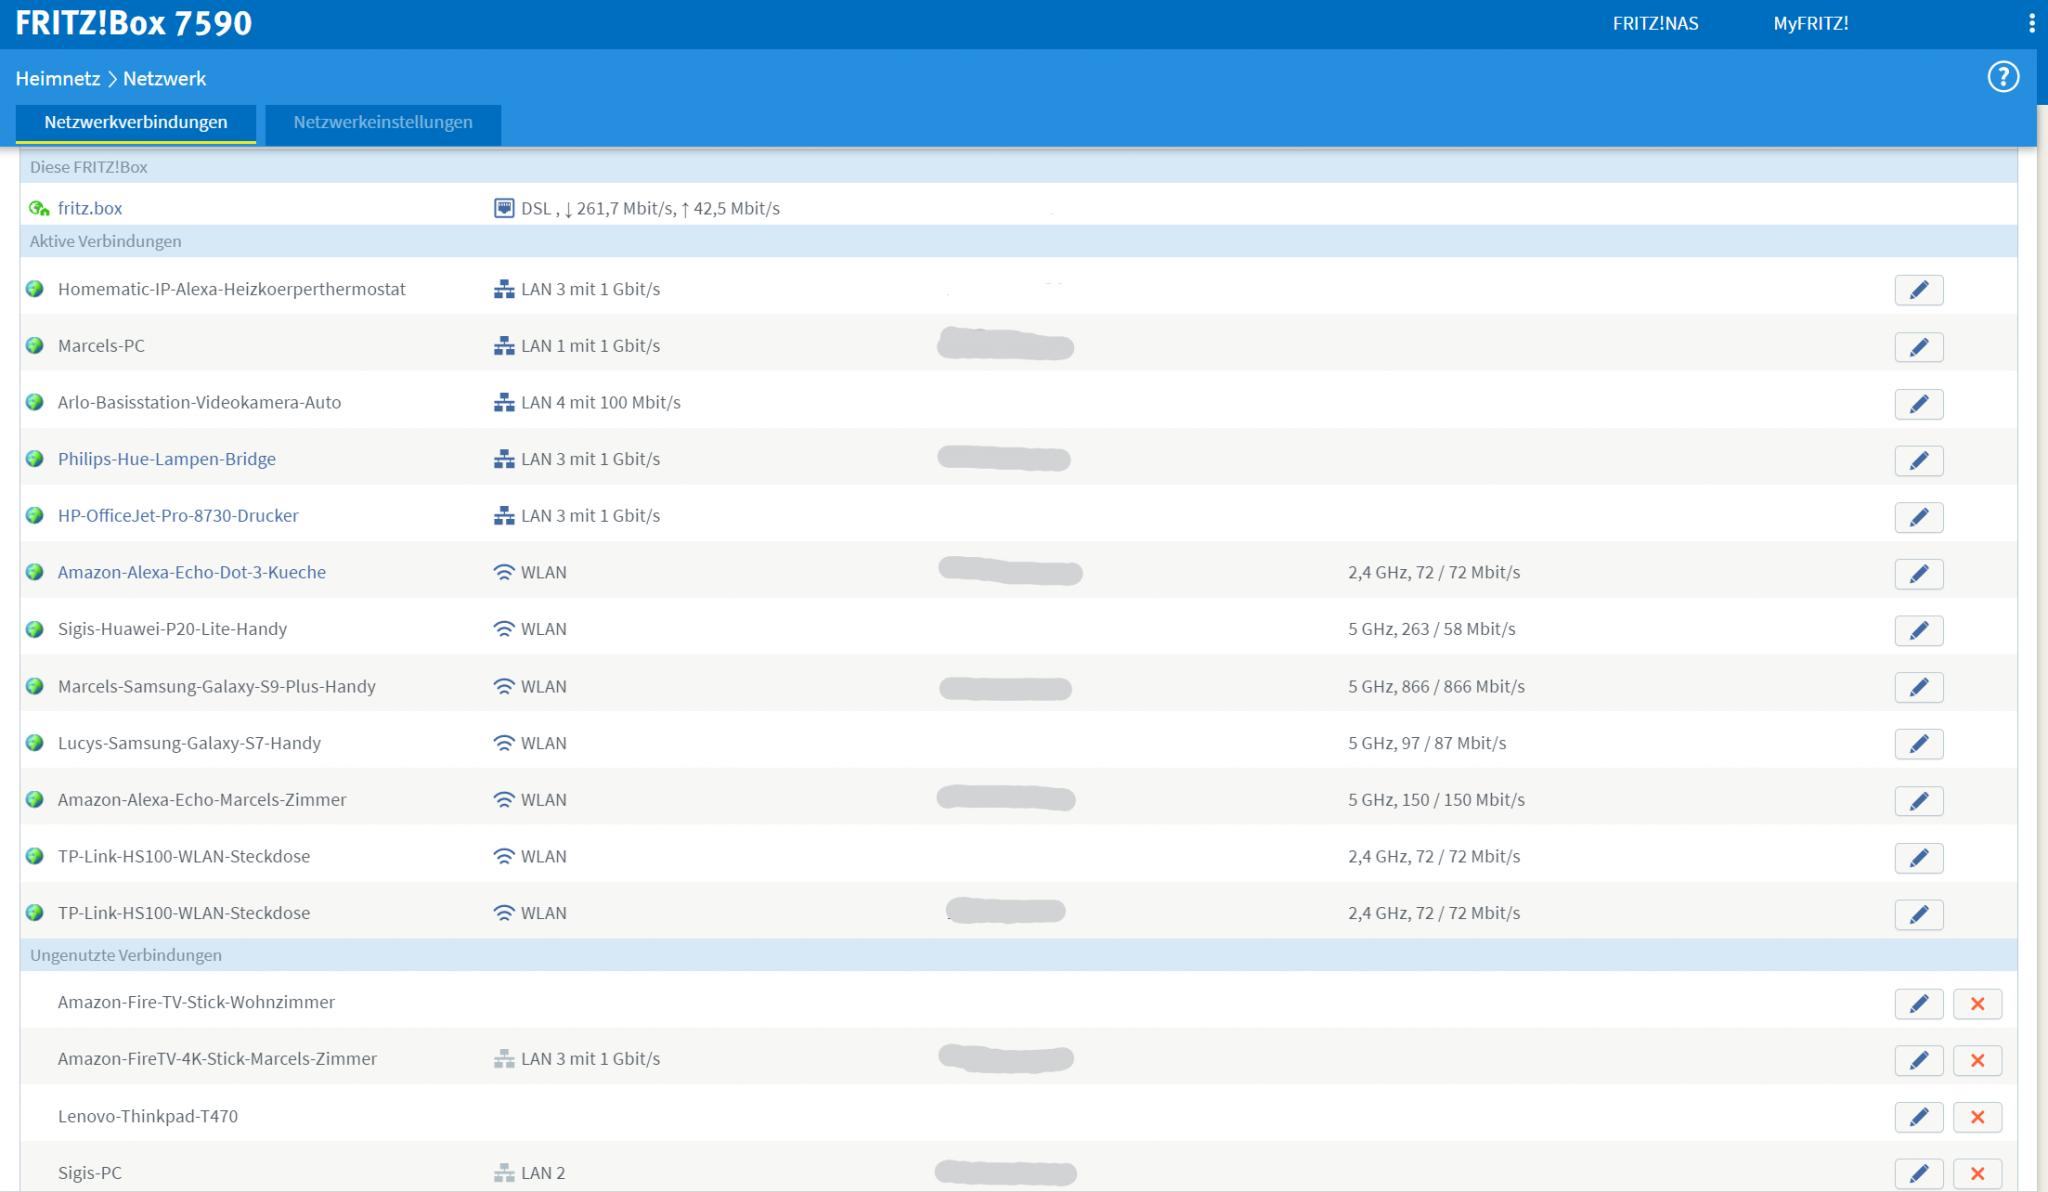Edit the HP-OfficeJet-Pro-8730-Drucker entry
The height and width of the screenshot is (1192, 2048).
[1918, 517]
